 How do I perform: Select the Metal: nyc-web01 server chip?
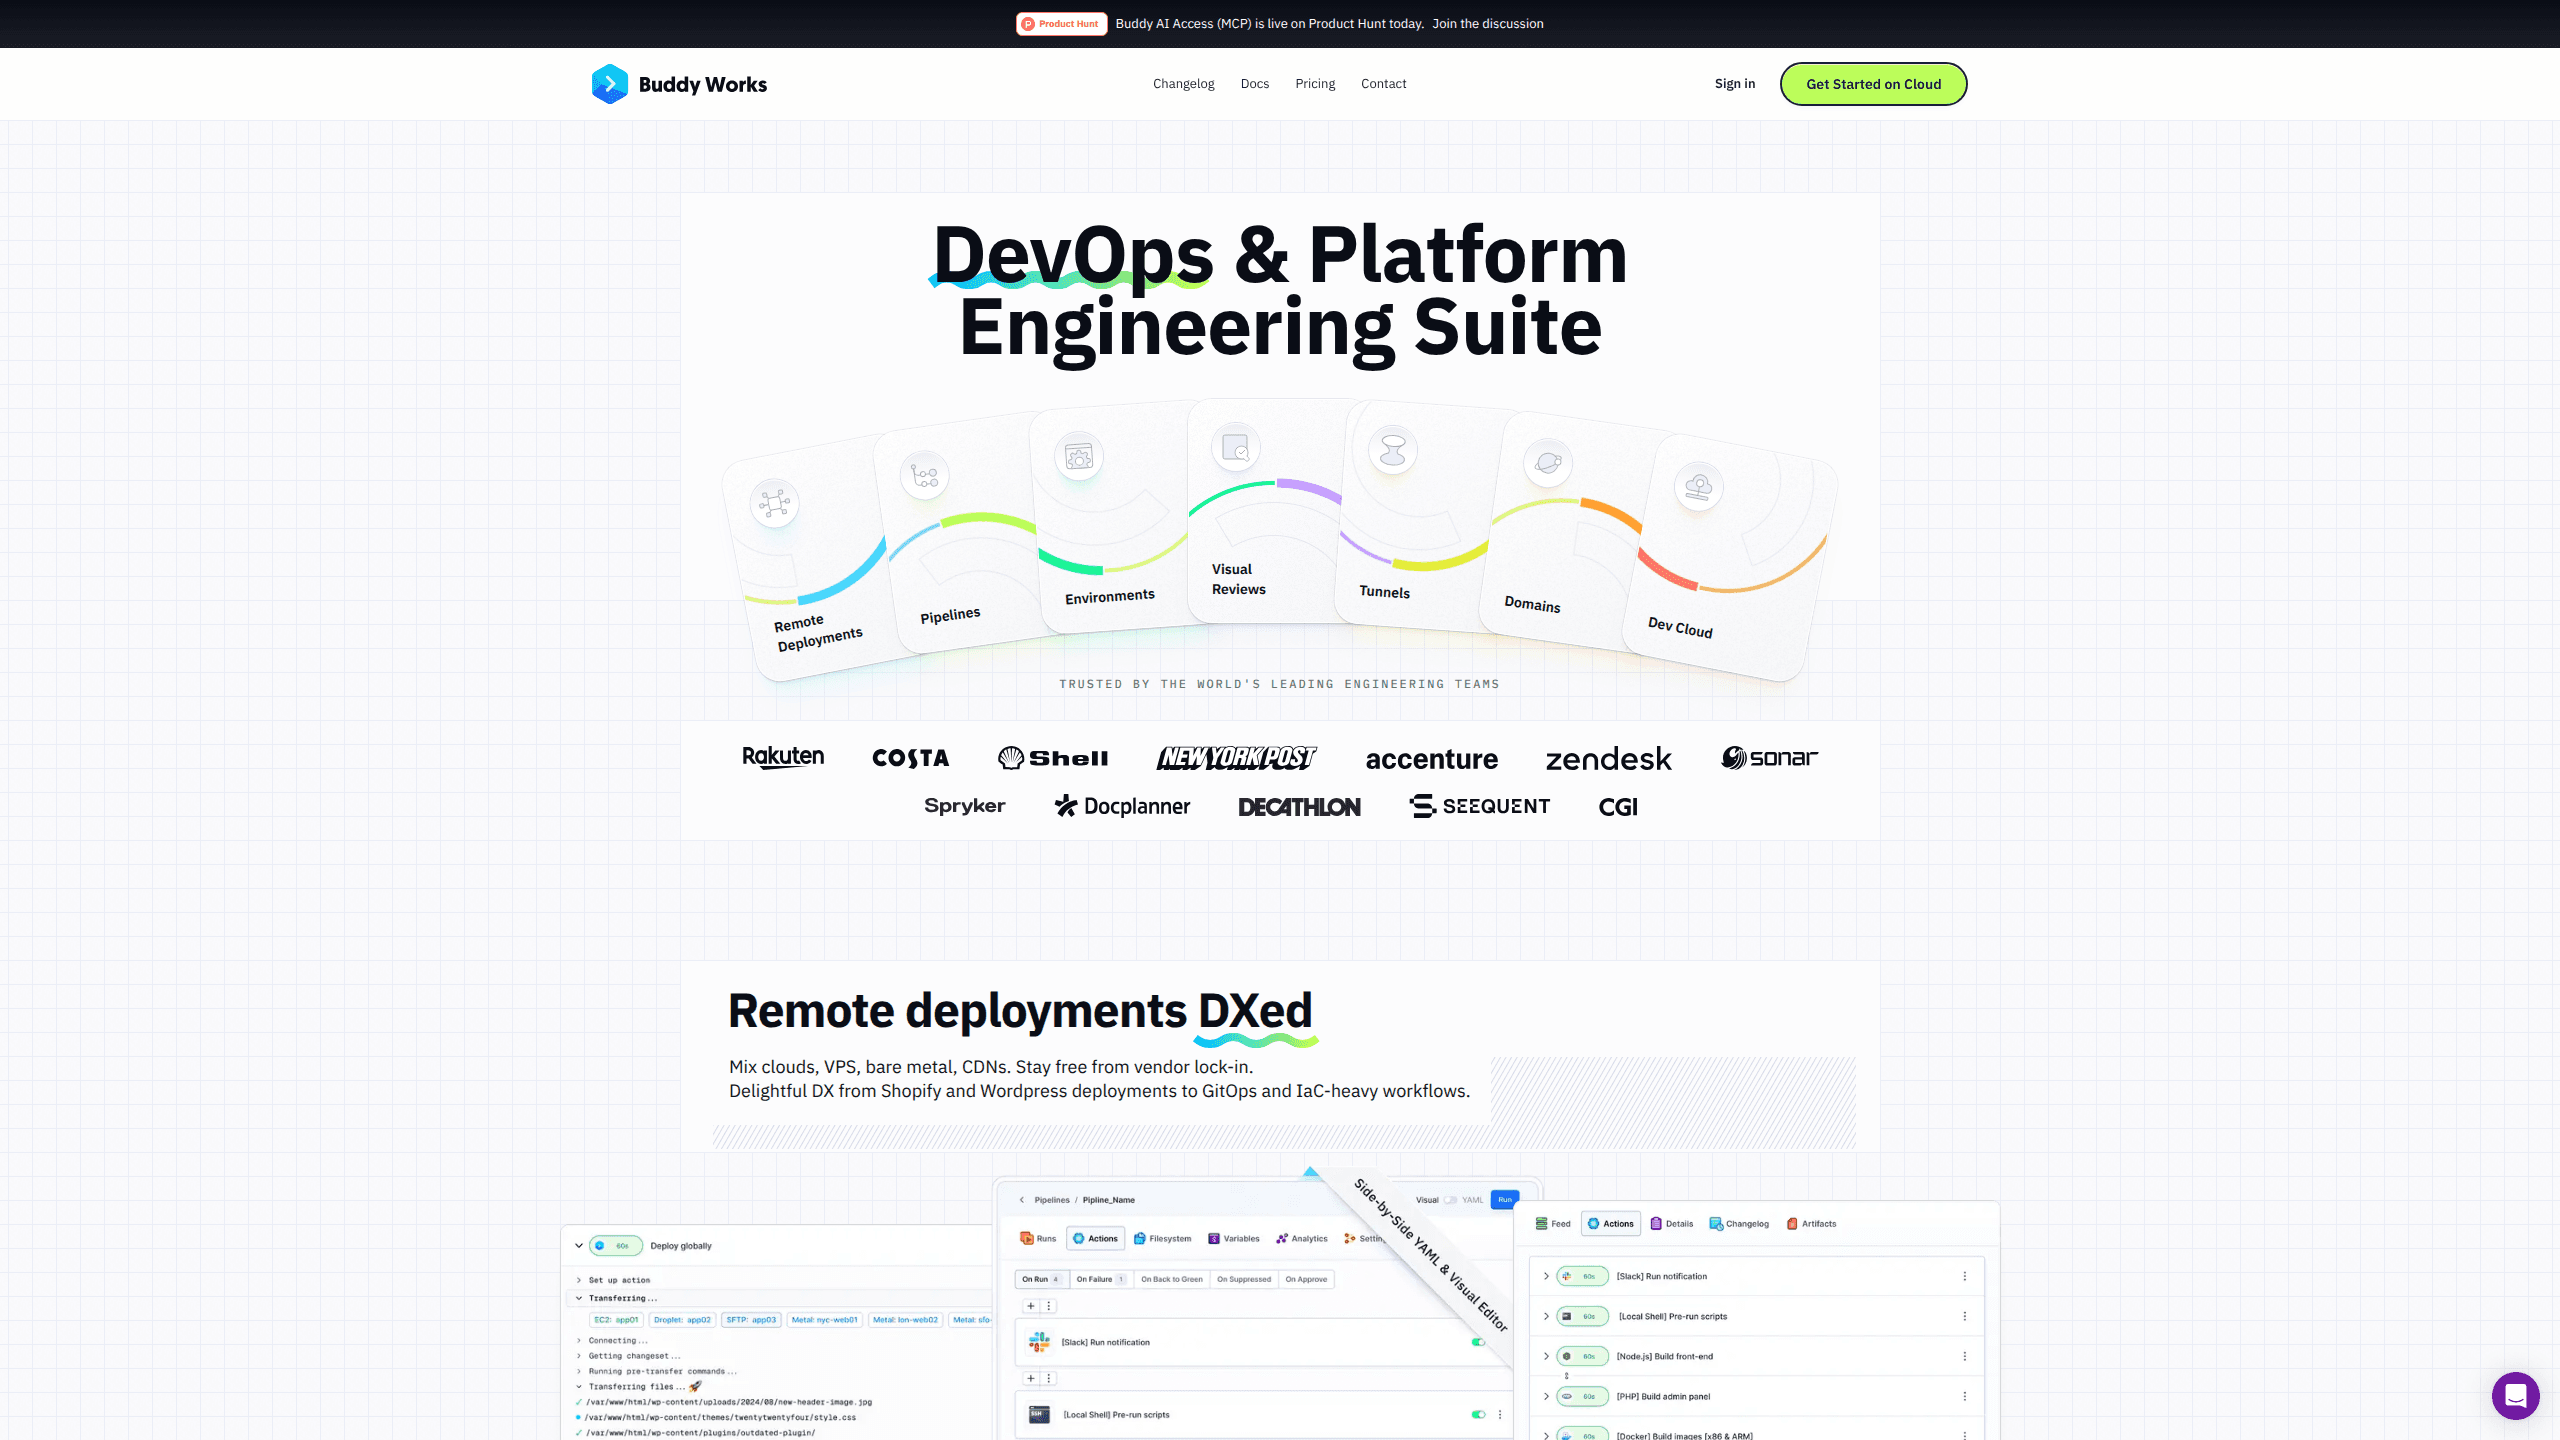pyautogui.click(x=825, y=1320)
